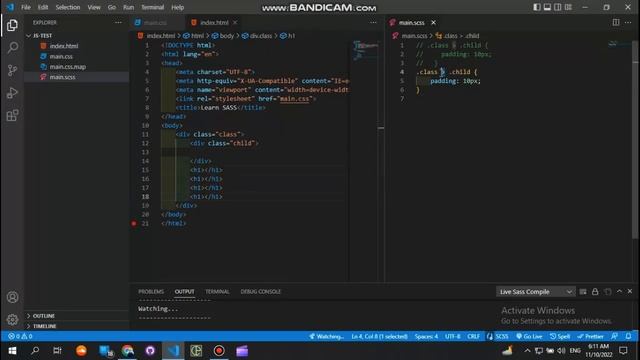Image resolution: width=640 pixels, height=360 pixels.
Task: Open right editor group more actions ellipsis
Action: click(628, 22)
